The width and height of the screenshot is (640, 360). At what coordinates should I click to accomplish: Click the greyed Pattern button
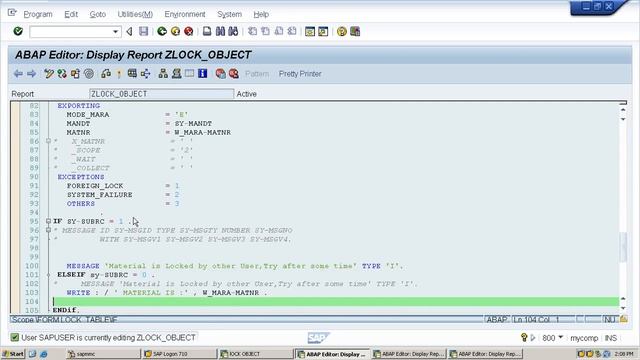point(257,74)
